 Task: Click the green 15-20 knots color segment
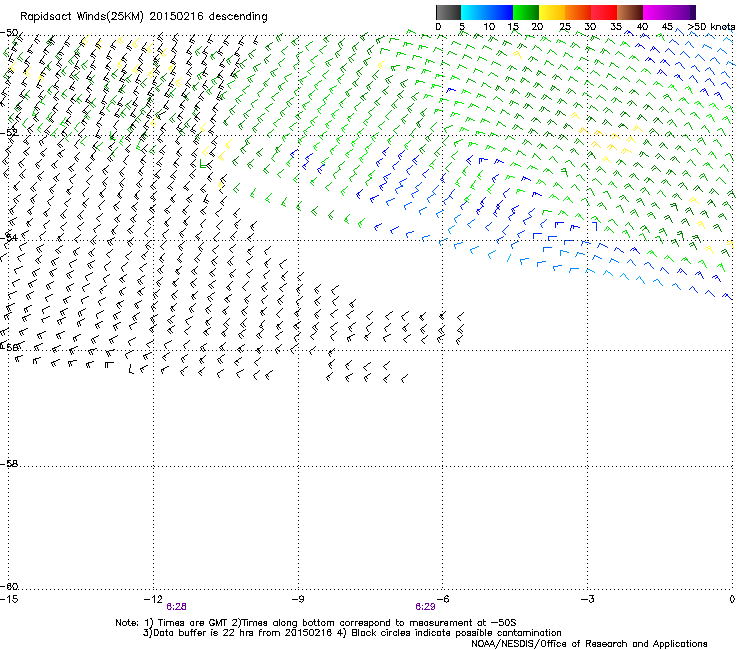(x=526, y=12)
